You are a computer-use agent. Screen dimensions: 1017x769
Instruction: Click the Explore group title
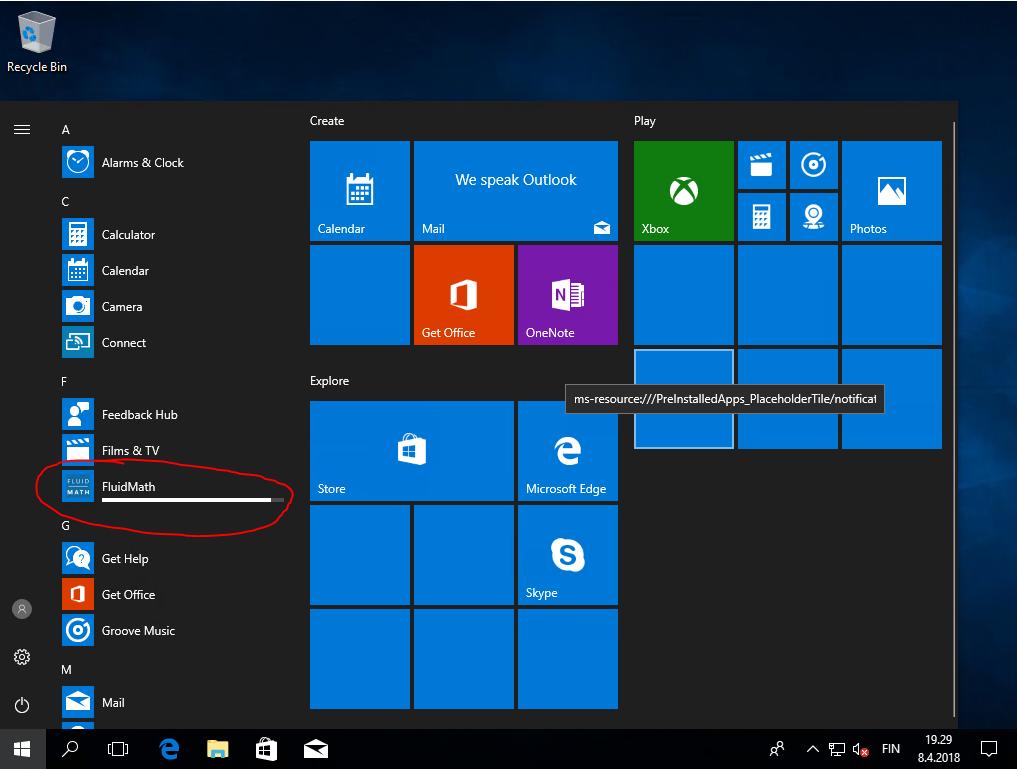click(x=329, y=381)
